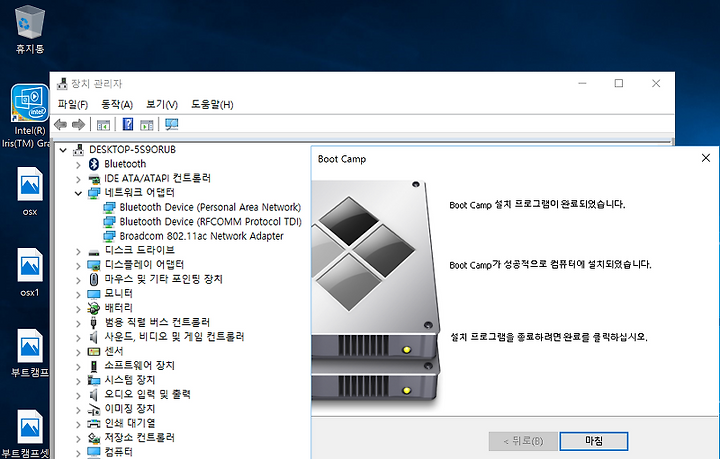720x459 pixels.
Task: Select the 인쇄 대기열 label
Action: coord(129,423)
